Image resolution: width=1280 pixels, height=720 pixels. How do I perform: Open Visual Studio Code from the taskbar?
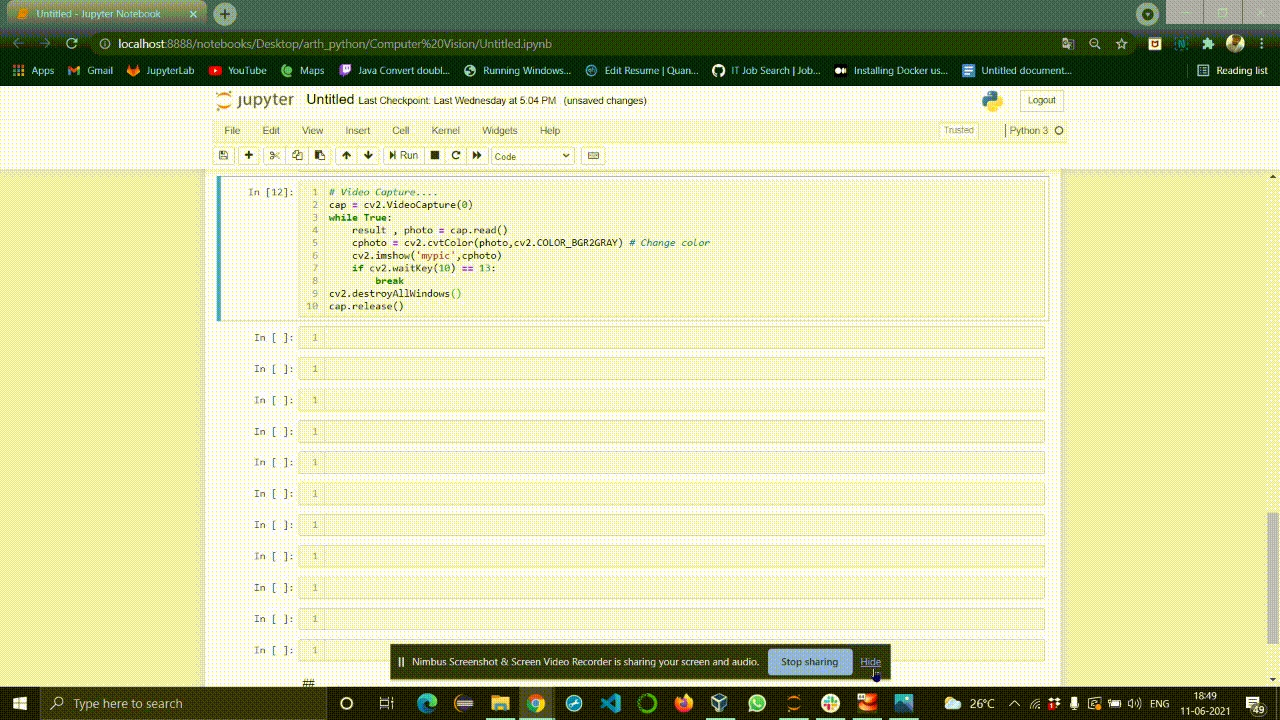pos(610,703)
